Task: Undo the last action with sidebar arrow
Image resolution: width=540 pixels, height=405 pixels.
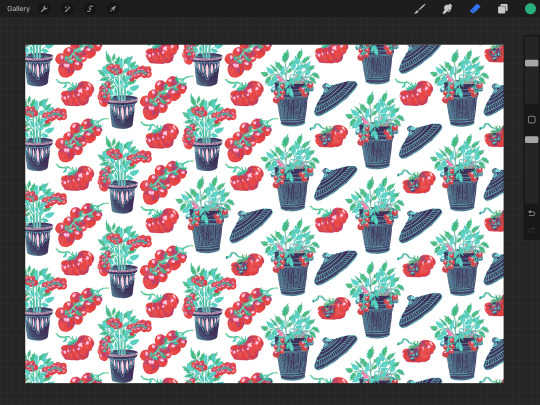Action: [x=531, y=213]
